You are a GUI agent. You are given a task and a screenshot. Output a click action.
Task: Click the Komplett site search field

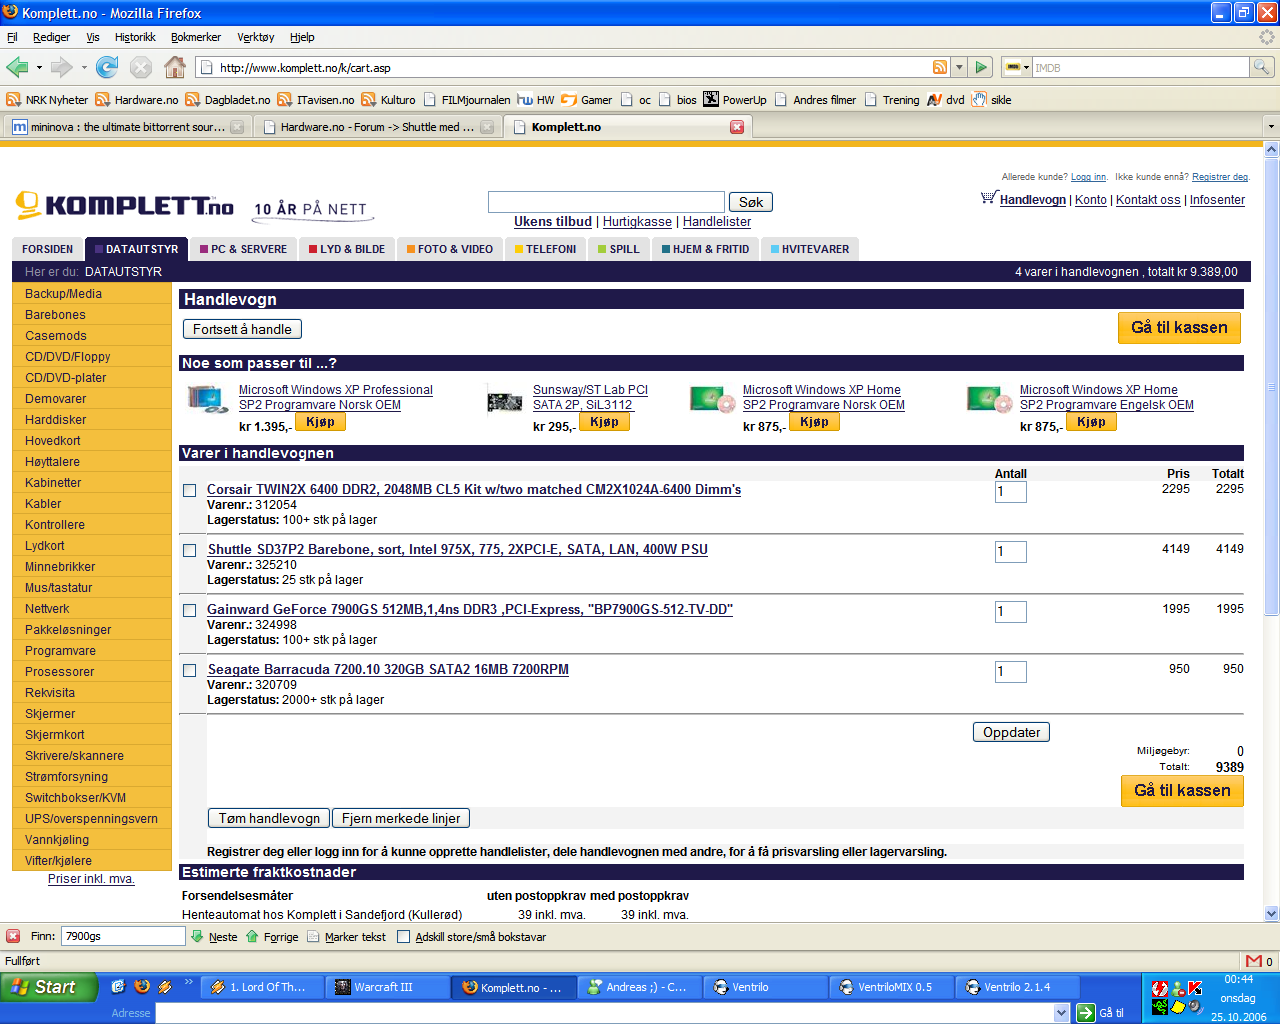pos(606,202)
